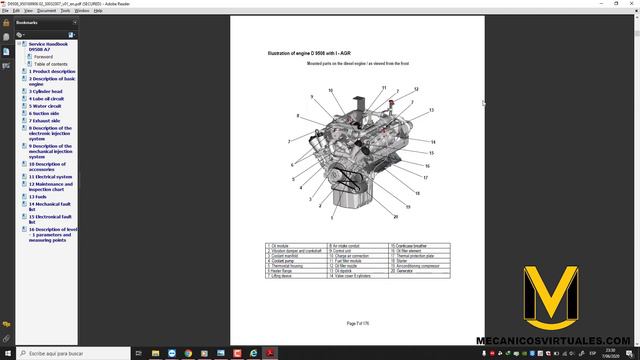Switch to Adobe Reader in the taskbar
Image resolution: width=640 pixels, height=360 pixels.
pyautogui.click(x=270, y=353)
